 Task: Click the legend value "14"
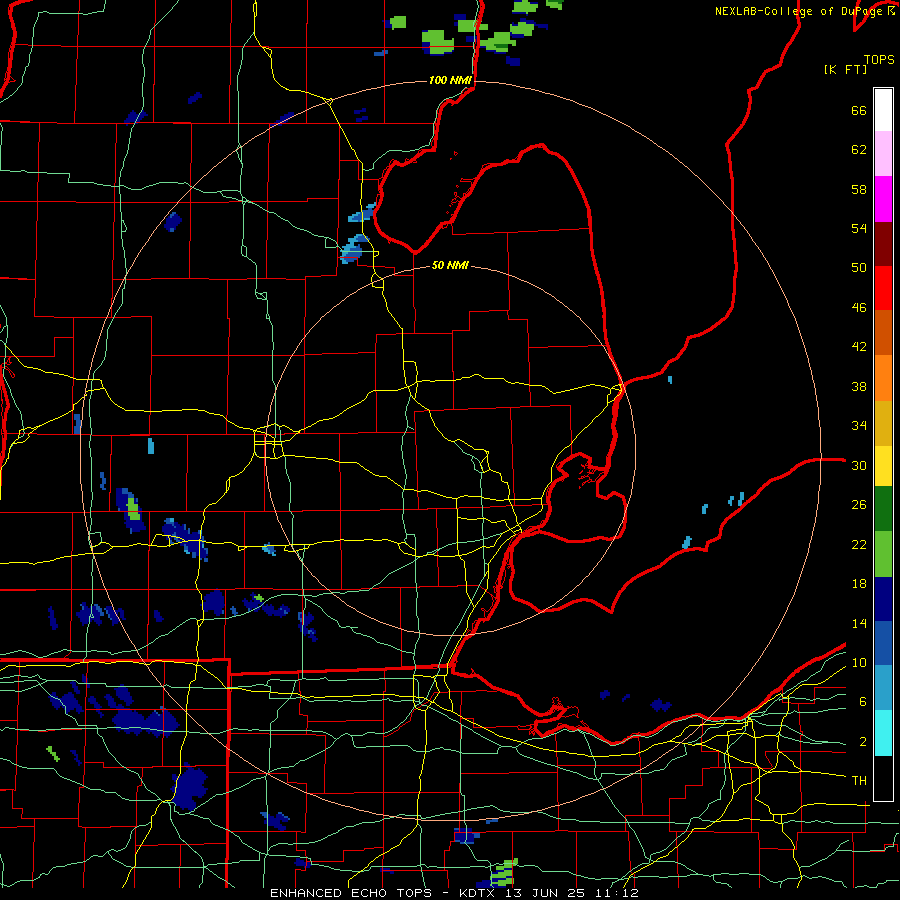click(859, 623)
